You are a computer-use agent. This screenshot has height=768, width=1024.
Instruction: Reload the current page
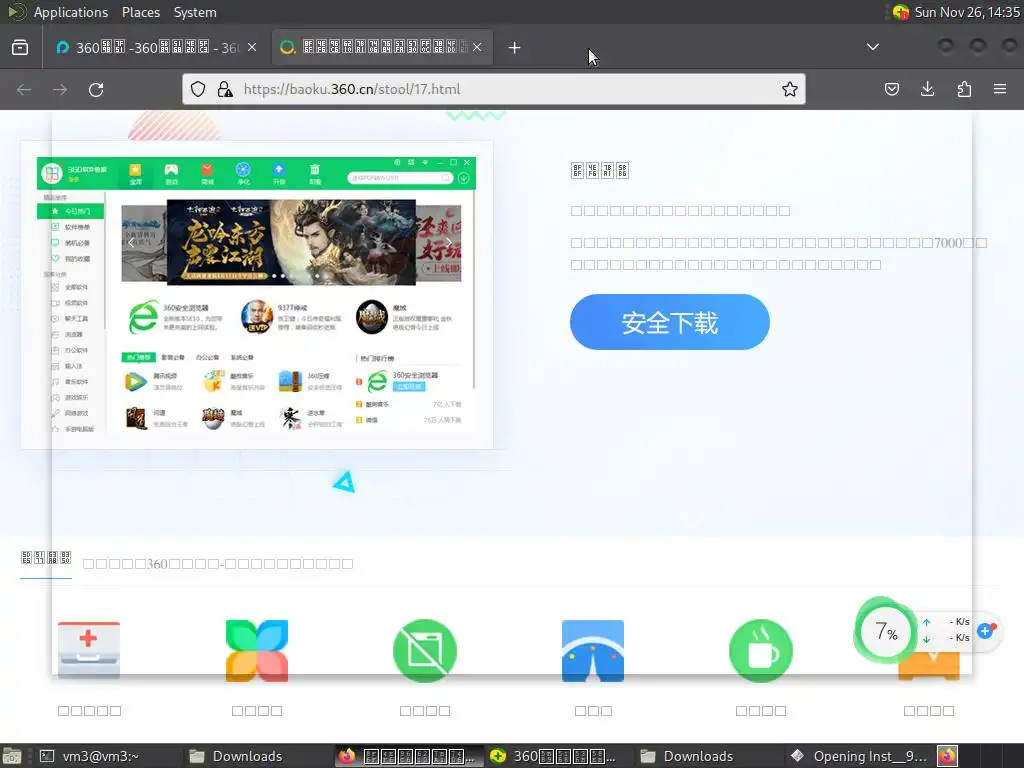click(x=96, y=89)
